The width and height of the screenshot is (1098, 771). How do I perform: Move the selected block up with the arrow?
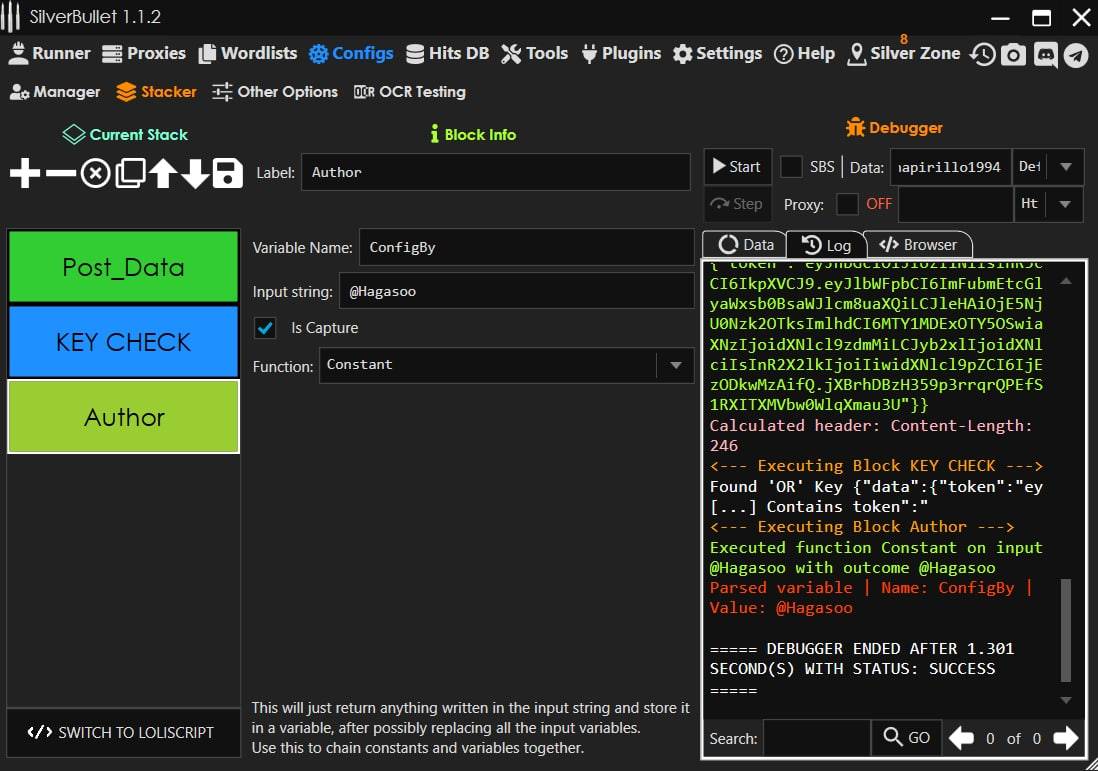(163, 174)
